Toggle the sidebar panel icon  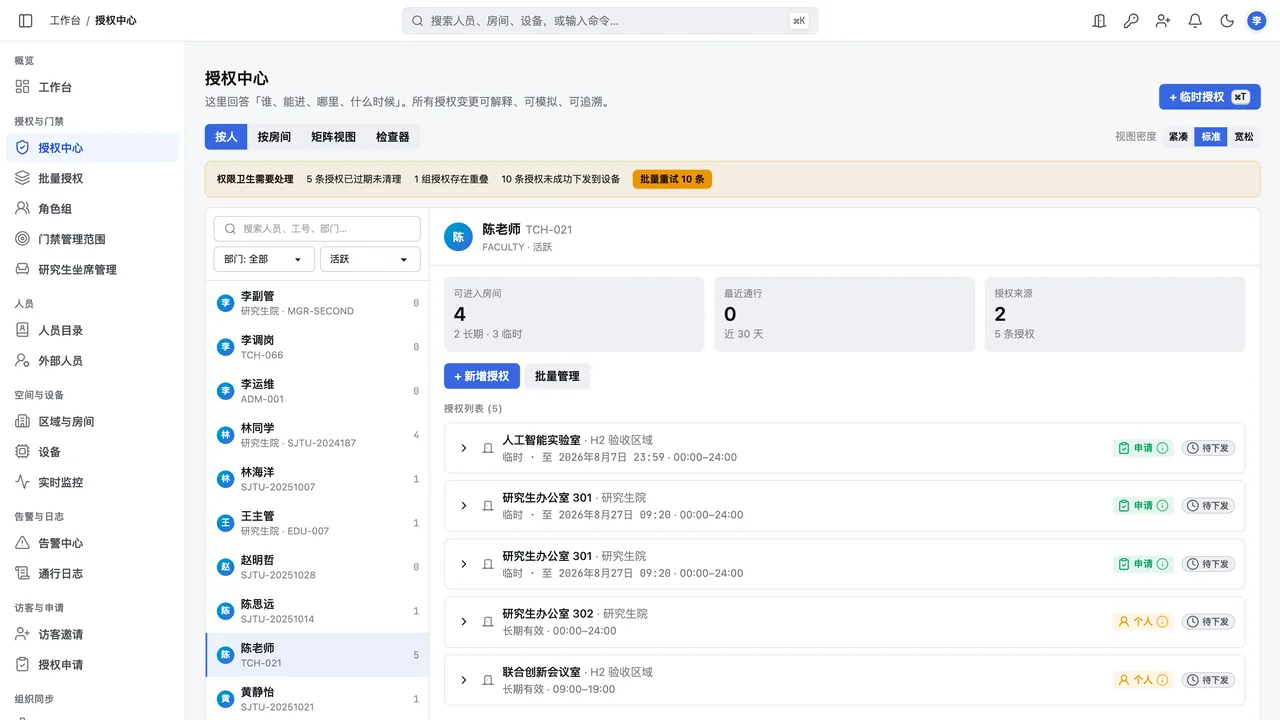pyautogui.click(x=26, y=20)
